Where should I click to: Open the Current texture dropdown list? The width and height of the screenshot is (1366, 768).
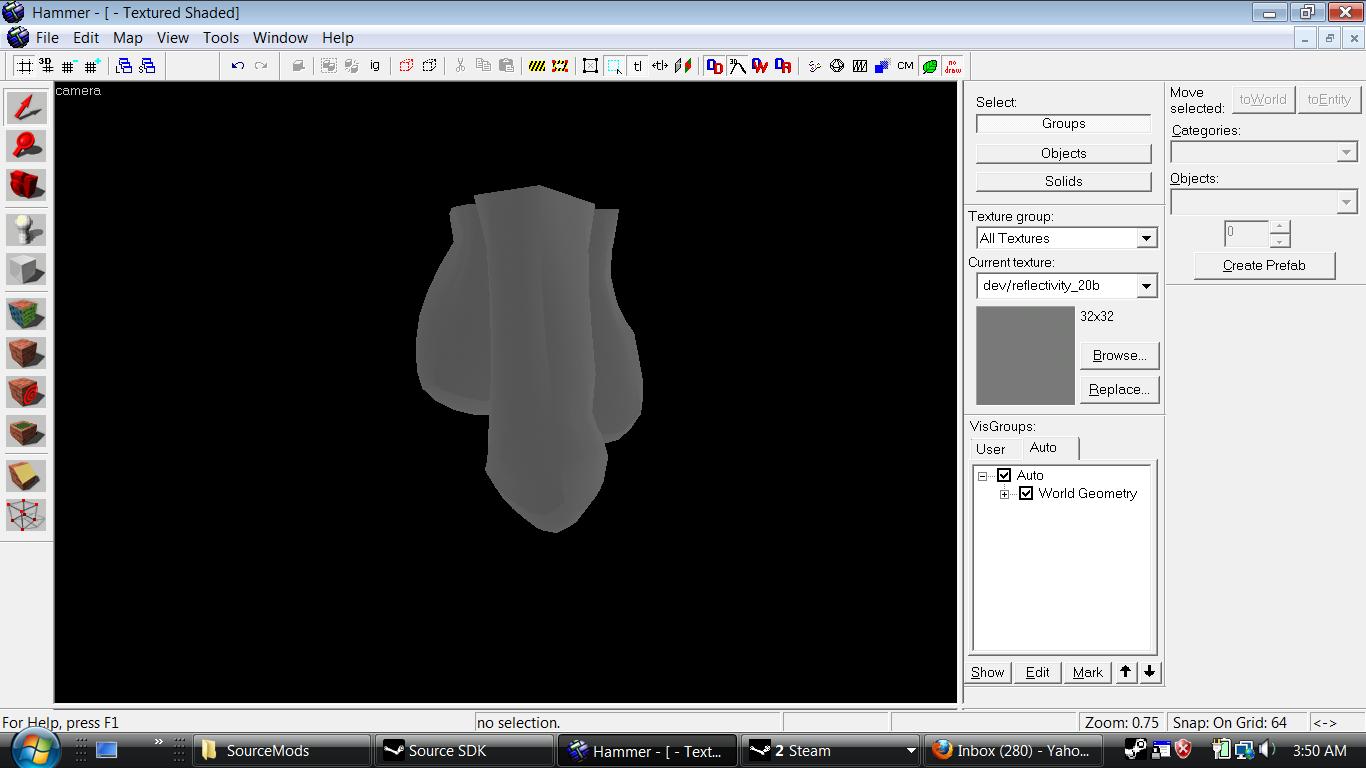[1146, 286]
